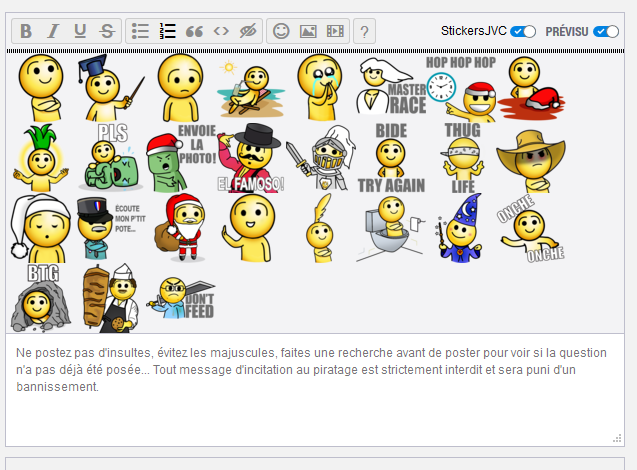Insert a numbered list
This screenshot has width=637, height=470.
click(x=168, y=31)
